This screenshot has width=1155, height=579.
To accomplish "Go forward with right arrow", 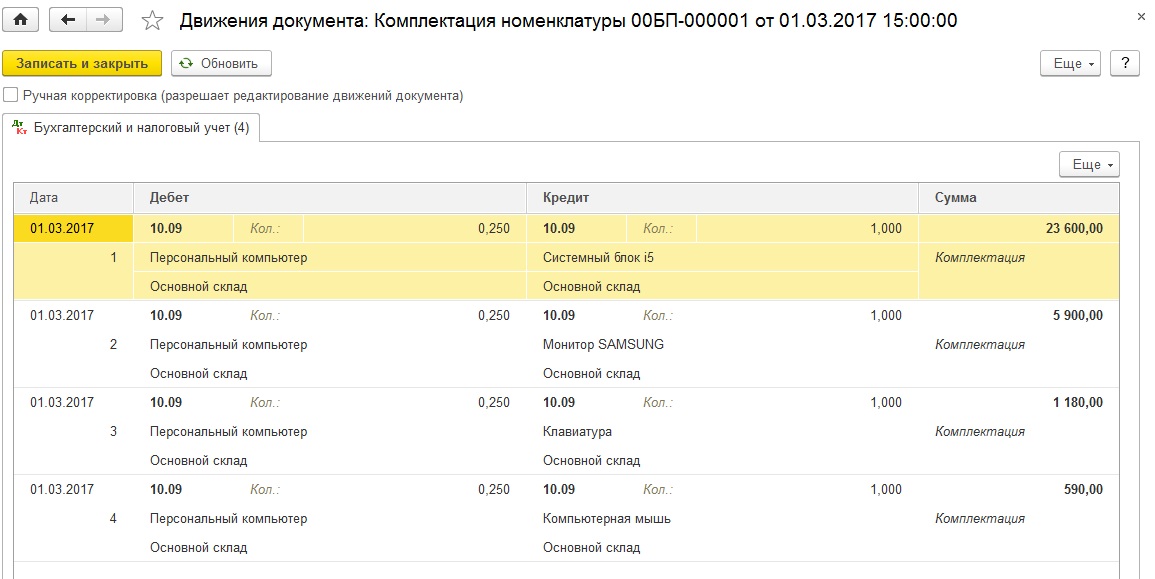I will coord(105,20).
